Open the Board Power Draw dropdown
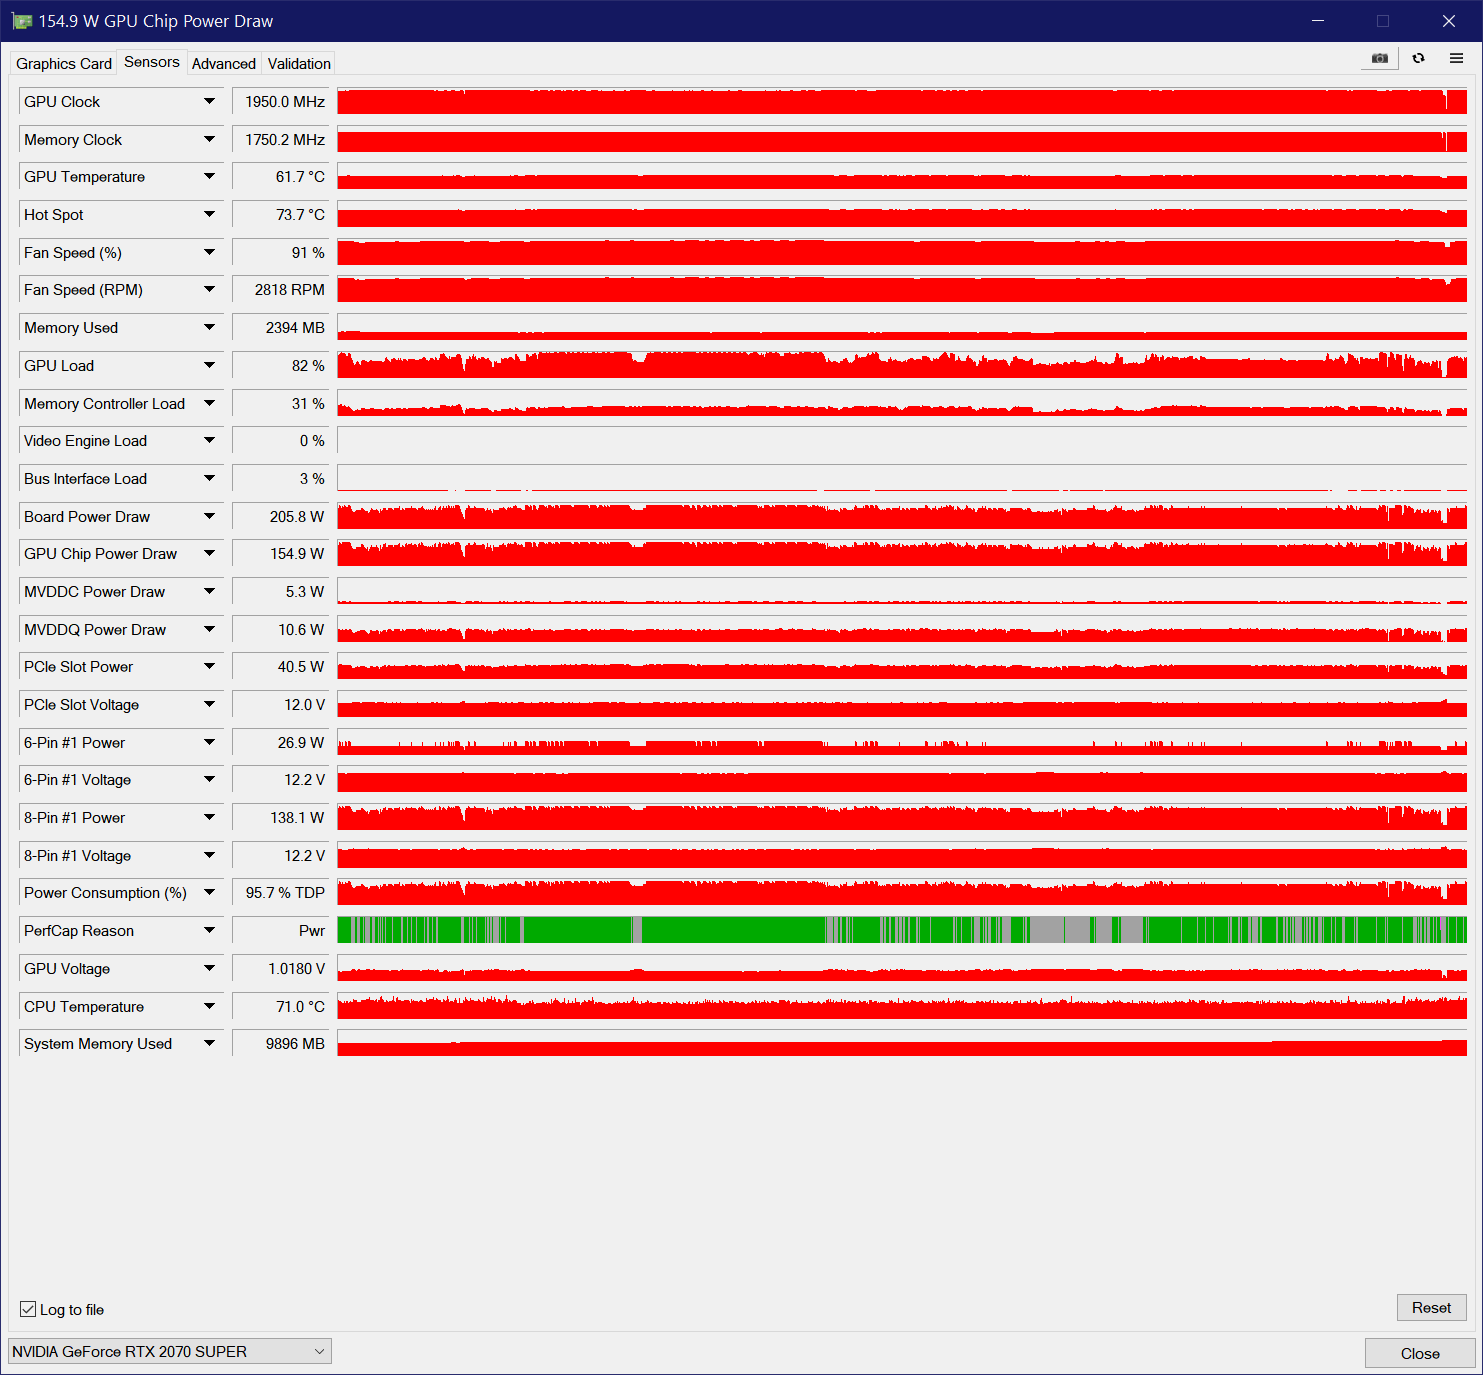Viewport: 1483px width, 1375px height. 209,517
